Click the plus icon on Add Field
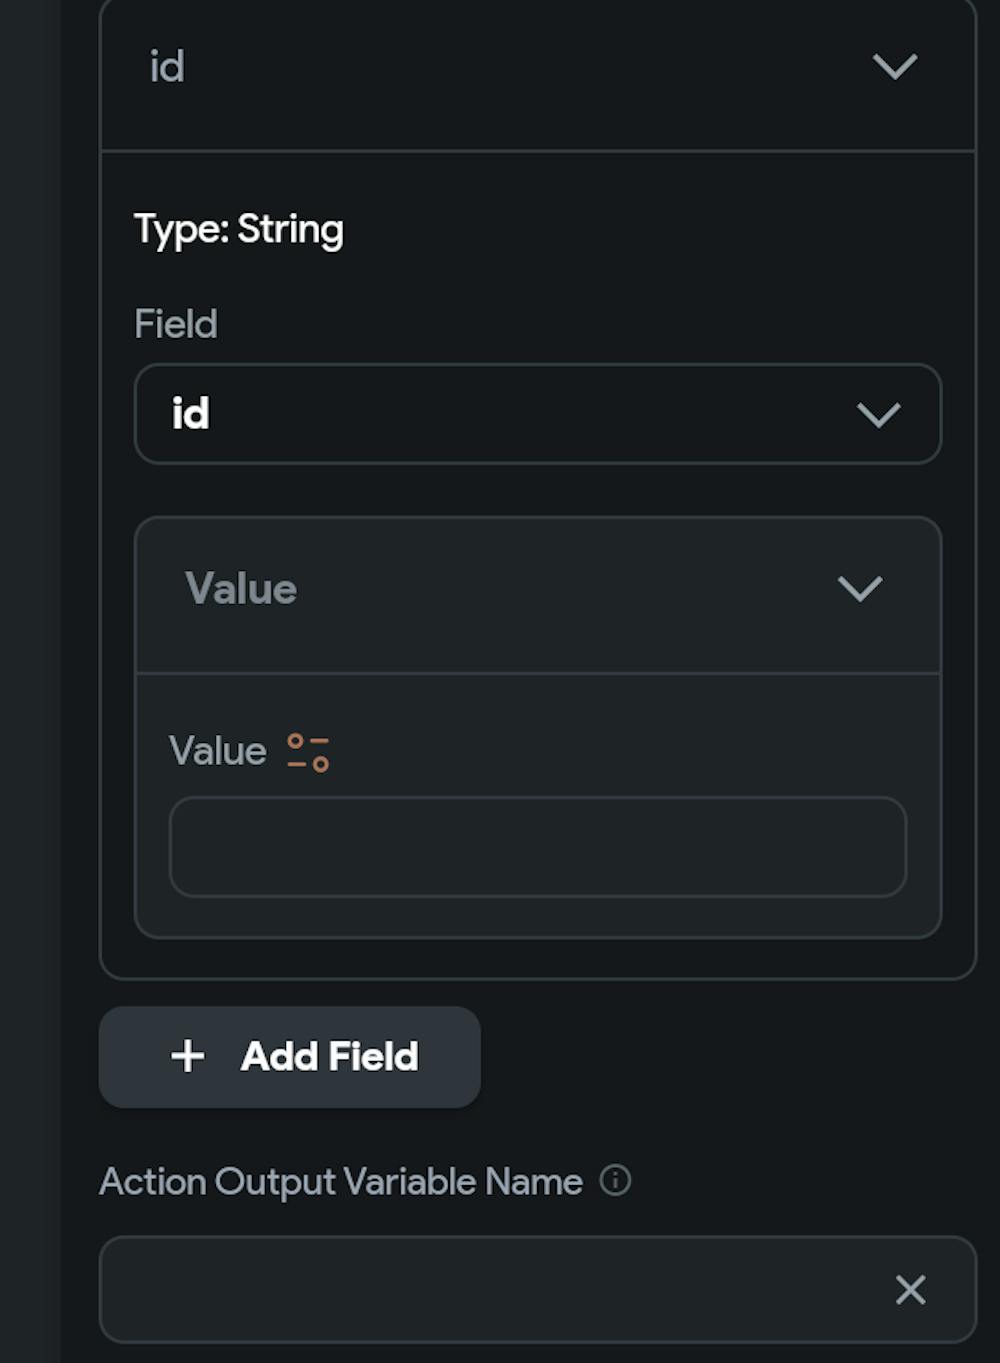This screenshot has width=1000, height=1363. pos(187,1056)
